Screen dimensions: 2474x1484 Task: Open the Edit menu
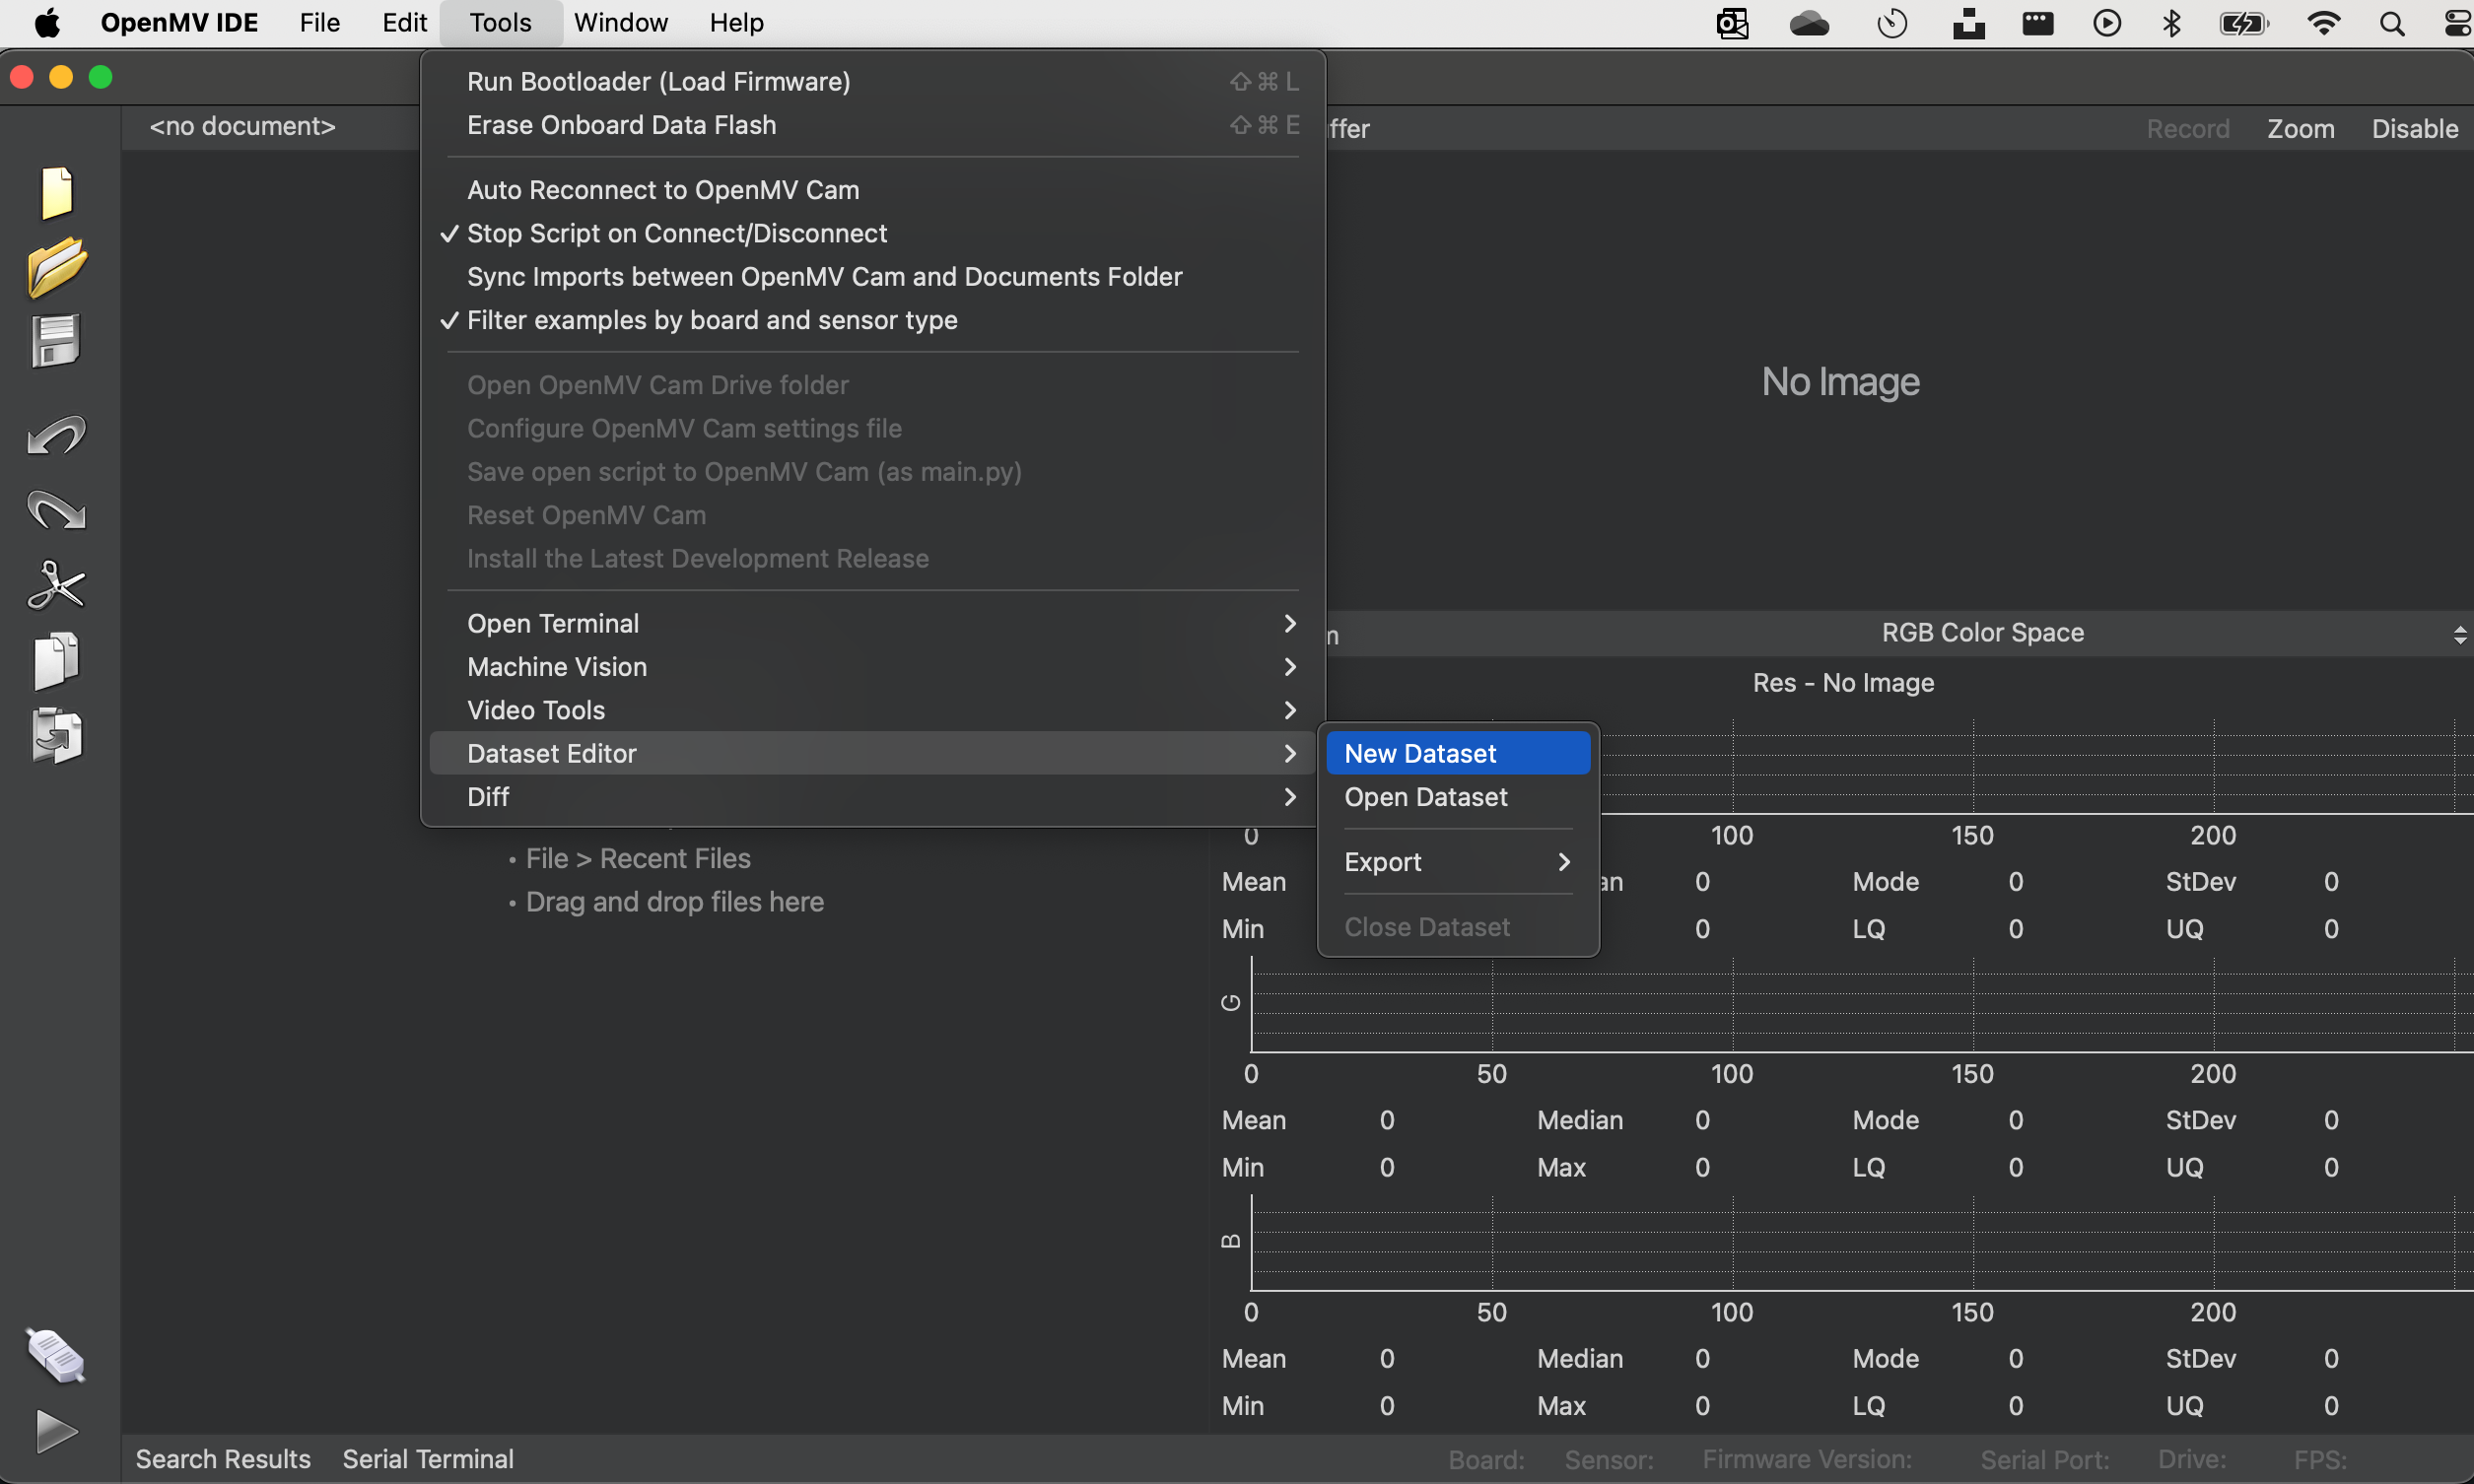pos(404,23)
